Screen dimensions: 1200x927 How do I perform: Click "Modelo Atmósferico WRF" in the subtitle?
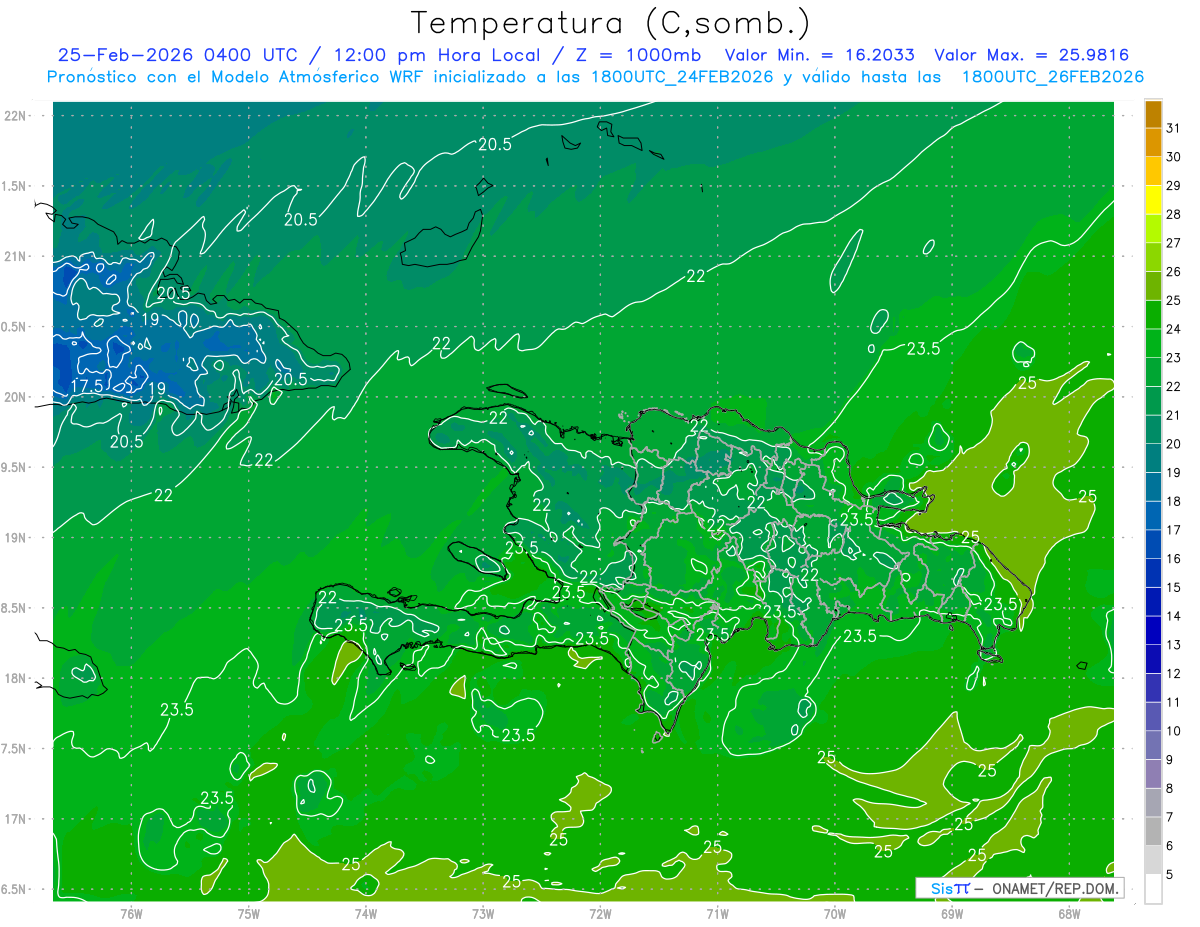pyautogui.click(x=318, y=77)
